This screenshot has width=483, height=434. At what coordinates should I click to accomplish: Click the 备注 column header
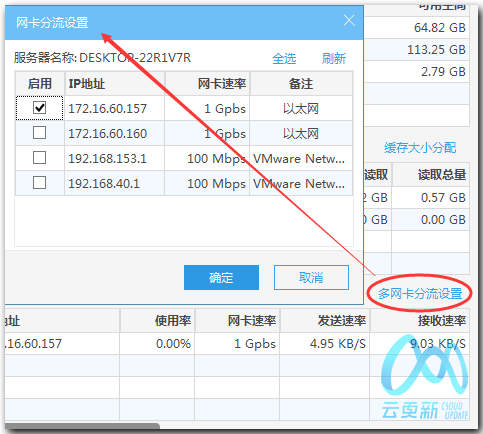pyautogui.click(x=301, y=83)
